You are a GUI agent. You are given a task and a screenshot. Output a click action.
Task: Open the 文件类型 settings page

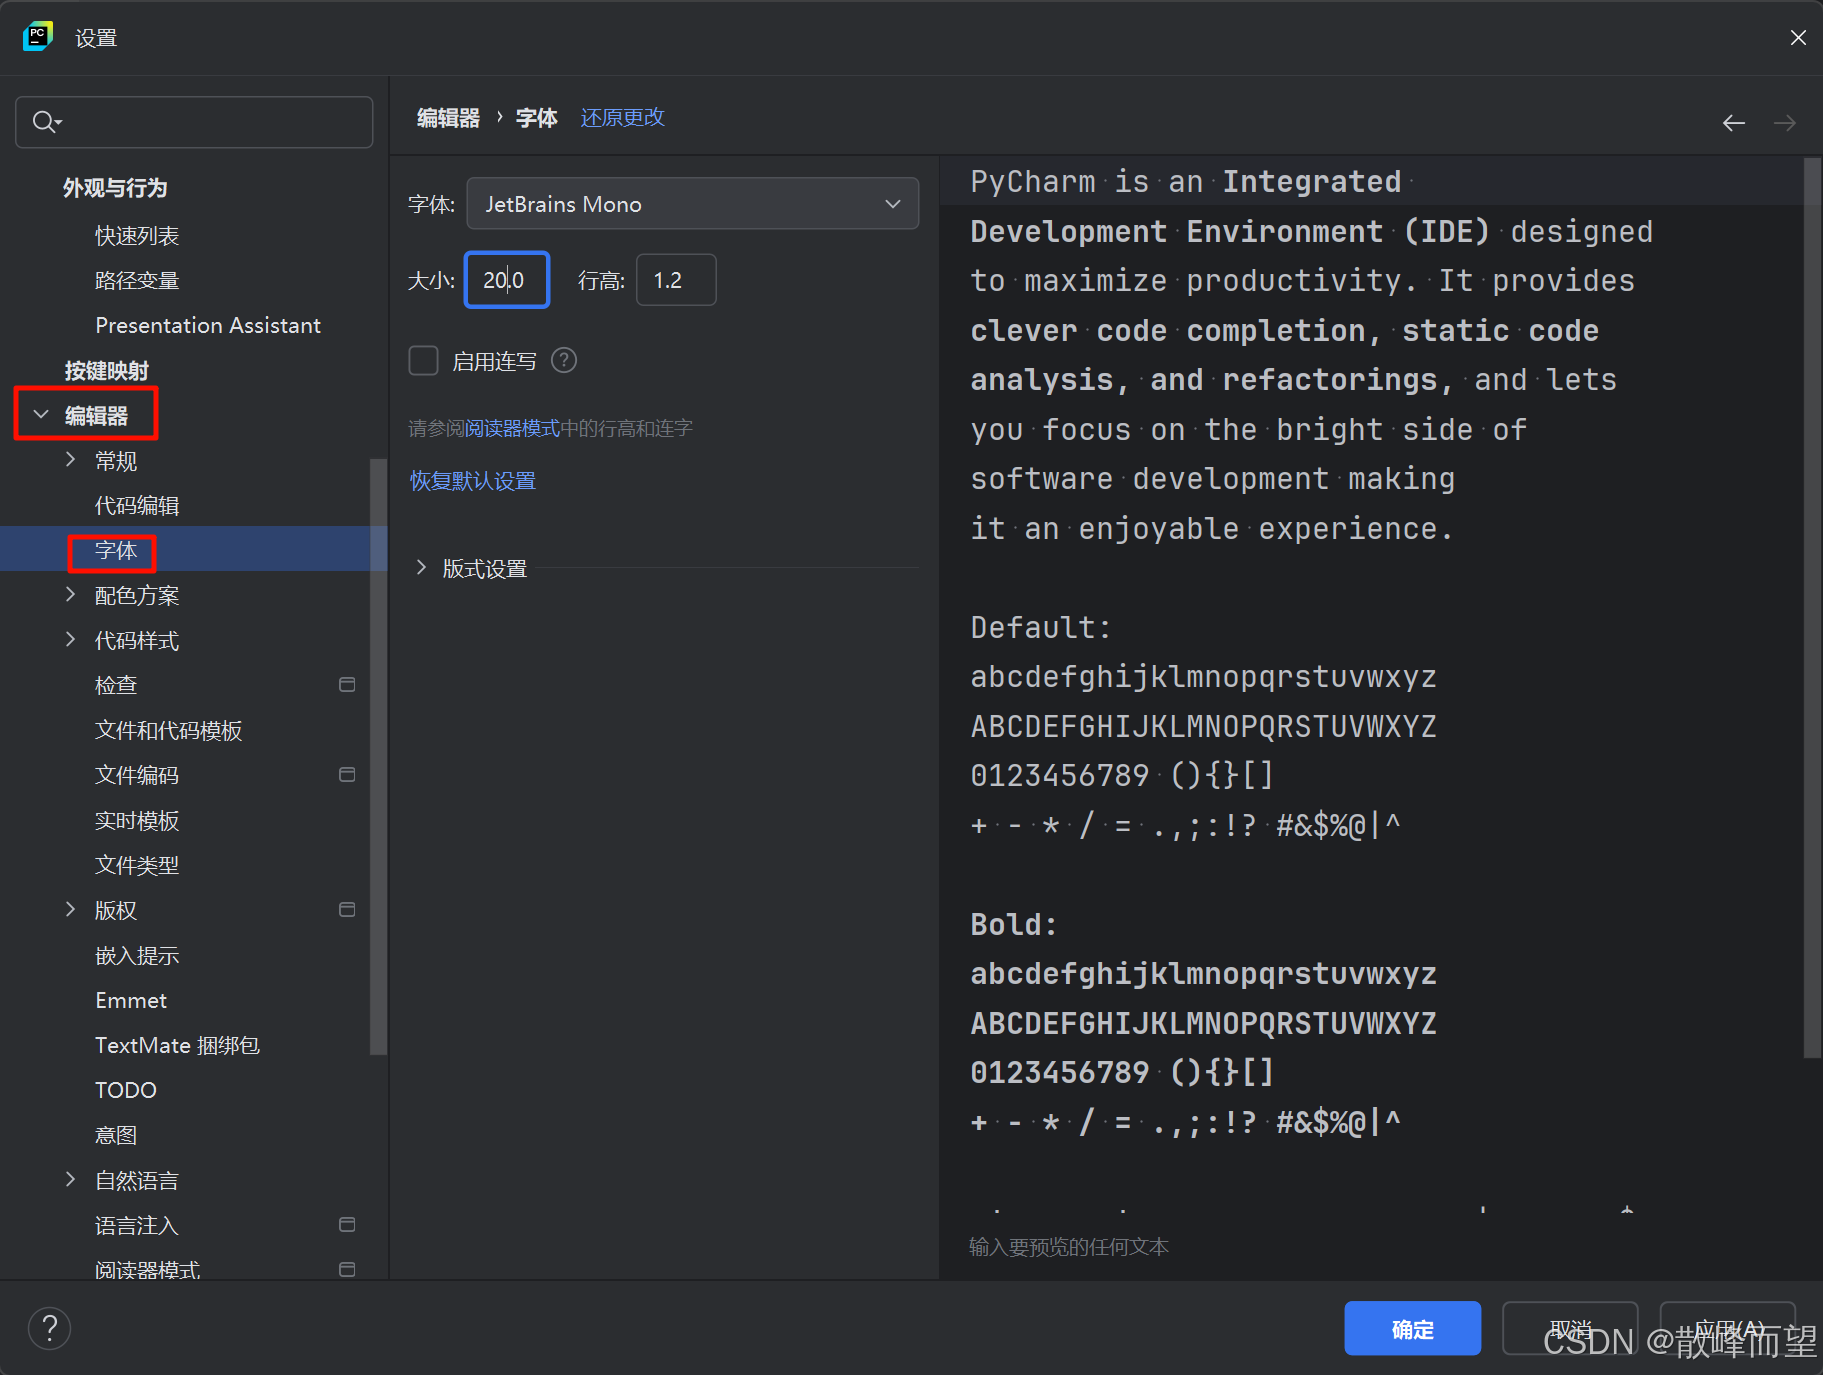tap(137, 865)
